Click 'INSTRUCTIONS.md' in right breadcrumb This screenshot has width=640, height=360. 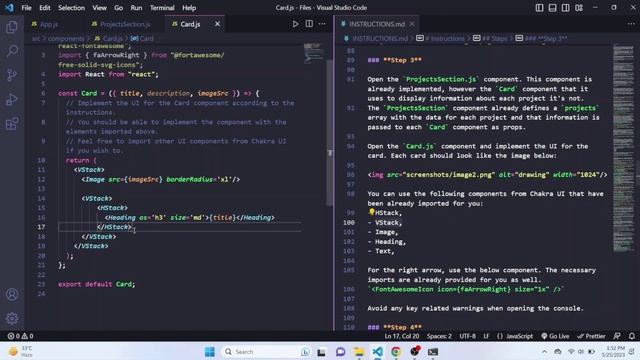click(380, 38)
